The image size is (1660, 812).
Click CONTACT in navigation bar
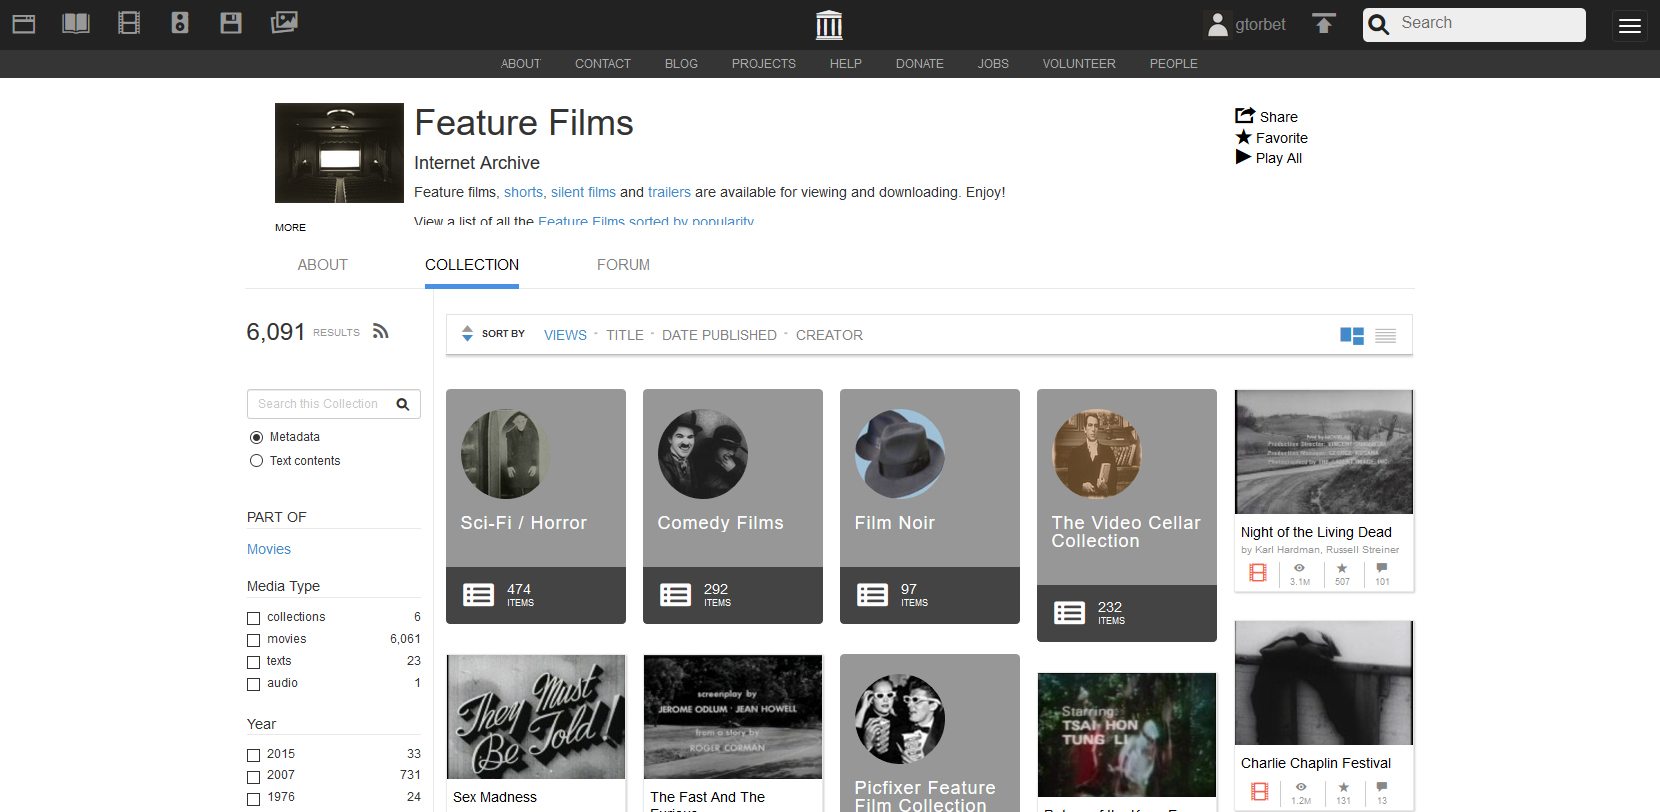[x=602, y=63]
